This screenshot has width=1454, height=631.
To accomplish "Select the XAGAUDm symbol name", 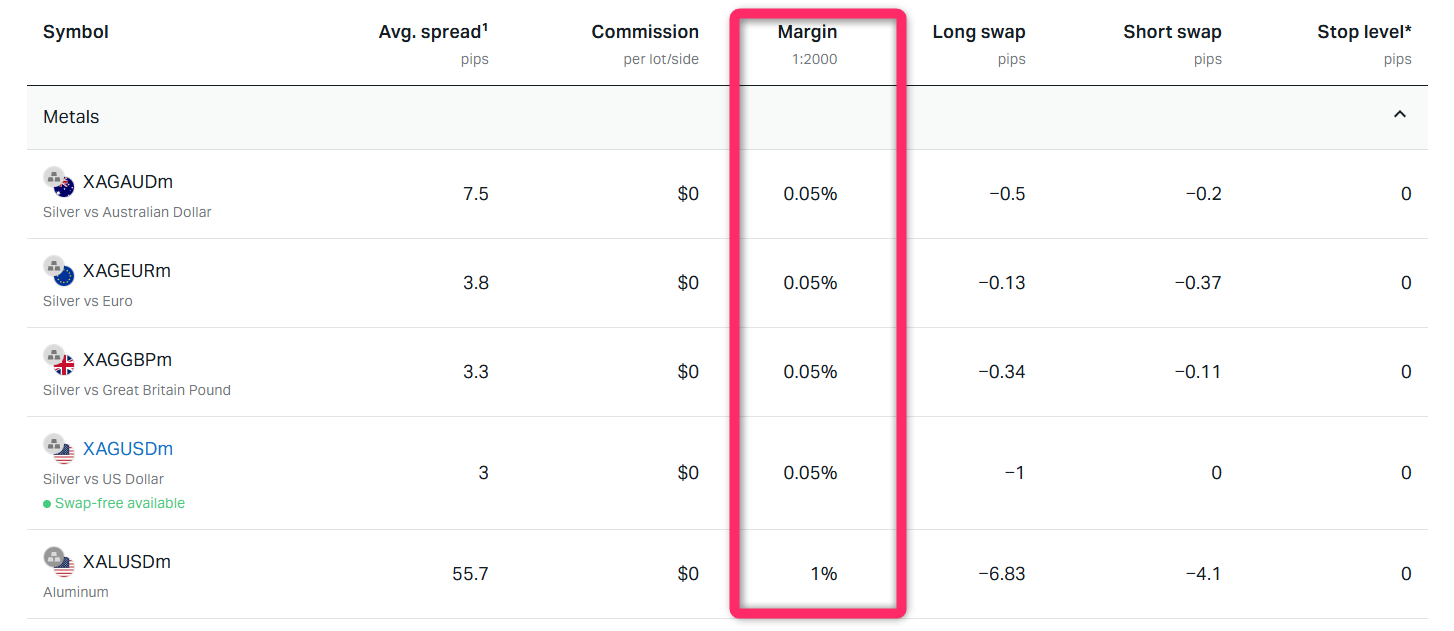I will [128, 182].
